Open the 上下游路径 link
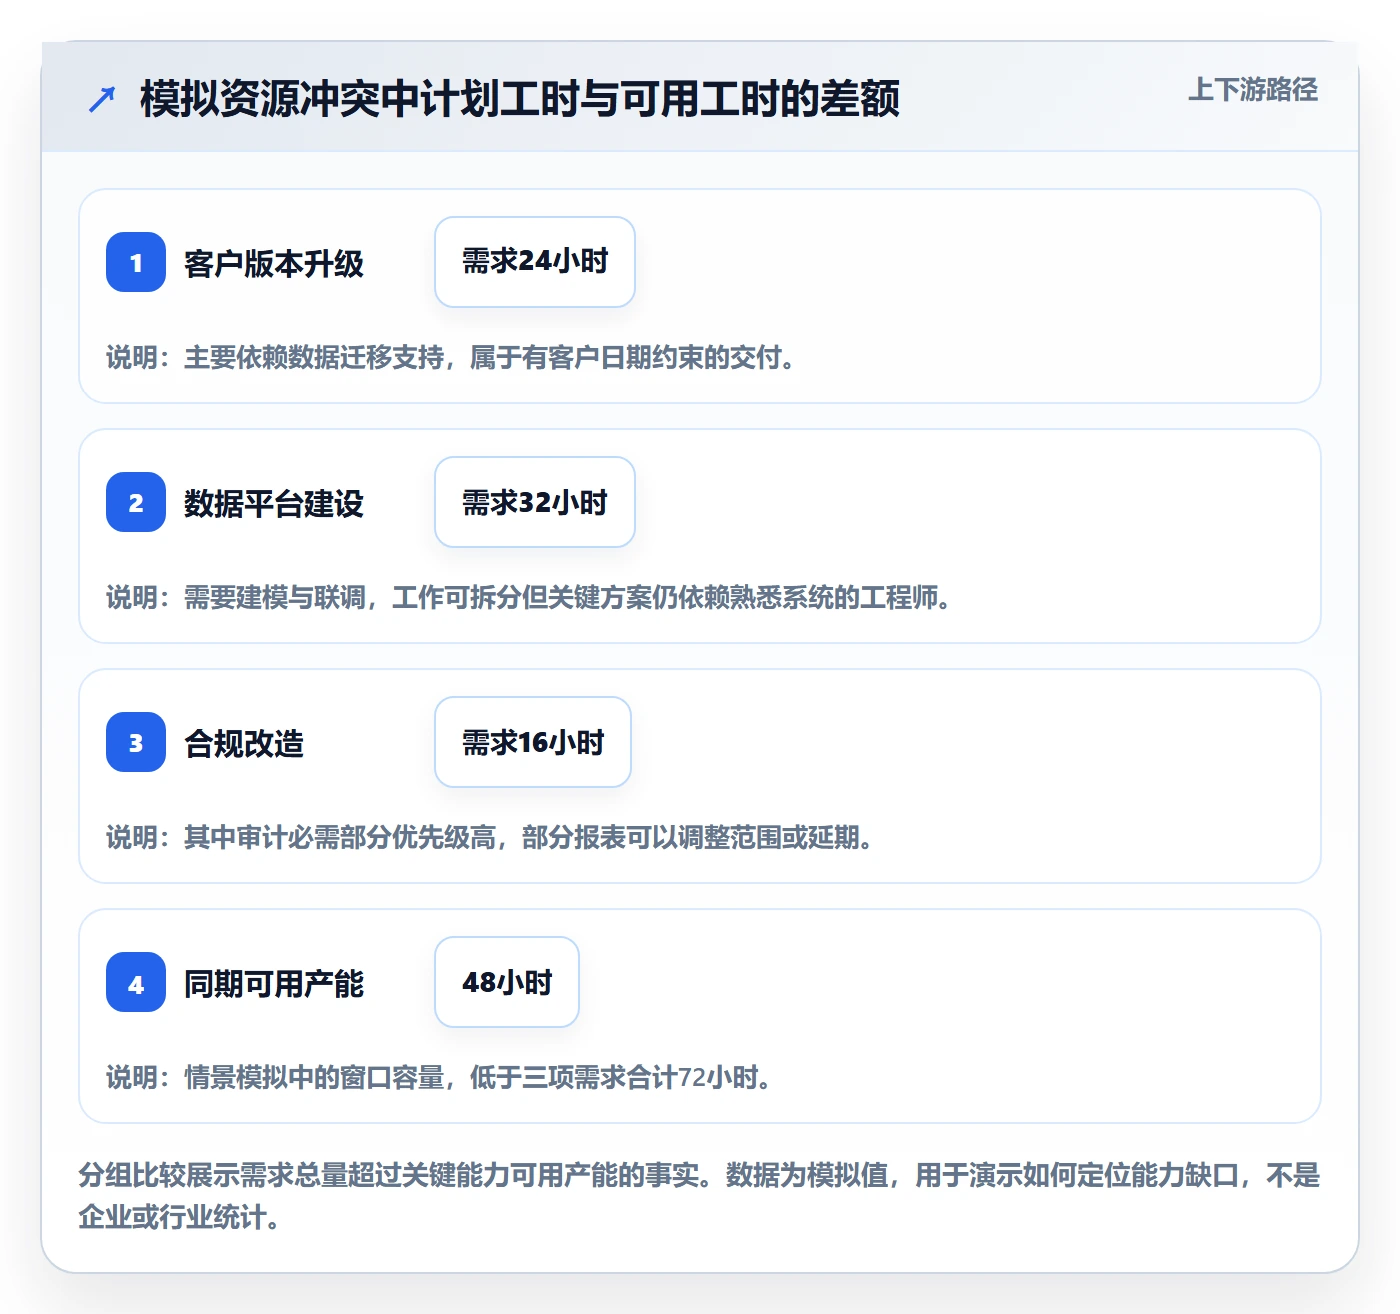1400x1314 pixels. click(x=1252, y=89)
